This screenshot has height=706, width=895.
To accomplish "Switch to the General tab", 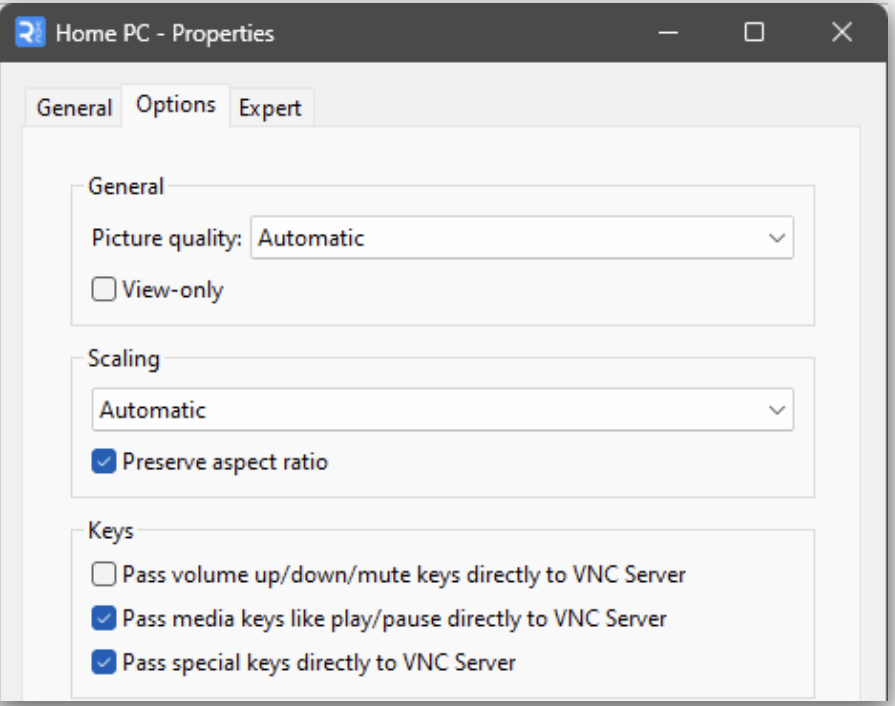I will 74,108.
